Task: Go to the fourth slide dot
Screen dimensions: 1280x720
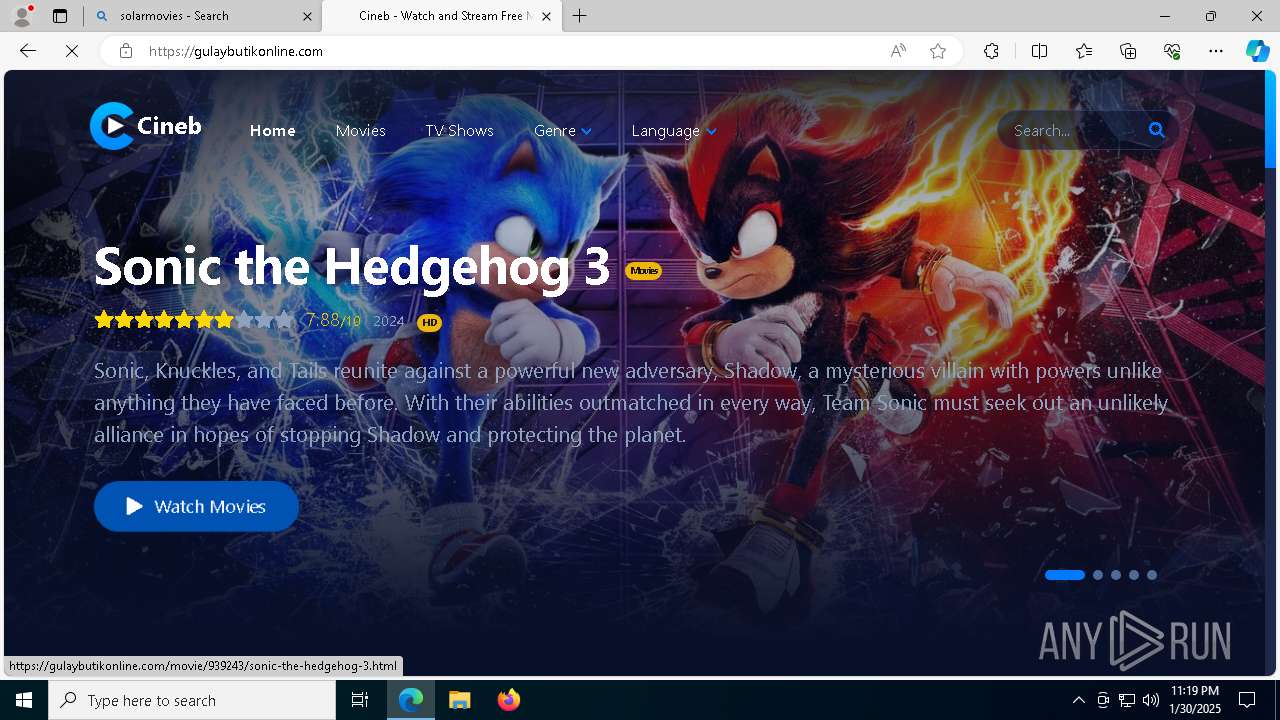Action: pos(1134,575)
